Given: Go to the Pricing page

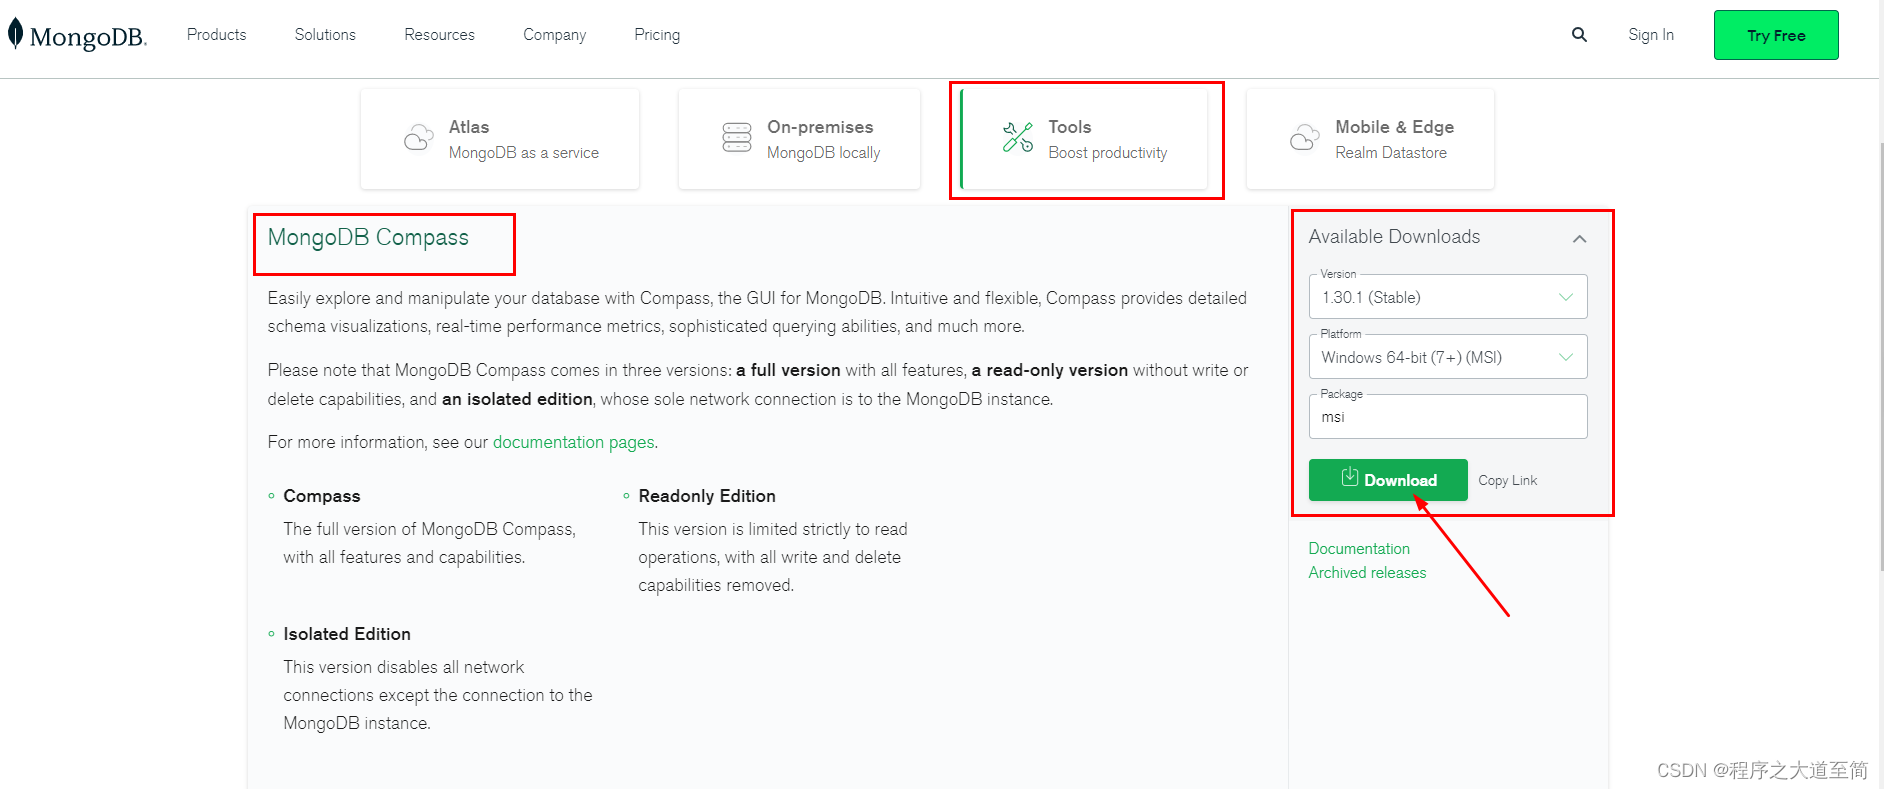Looking at the screenshot, I should (x=657, y=35).
